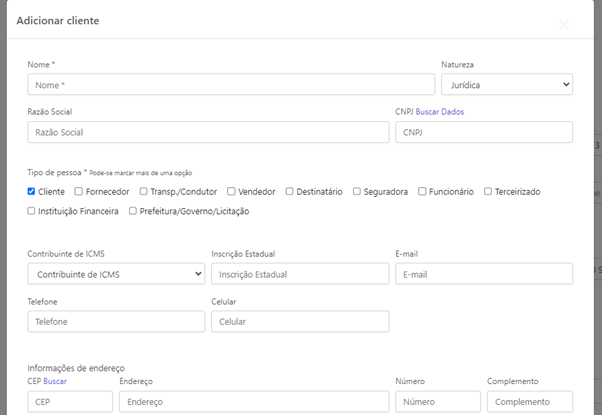Check the Fornecedor checkbox

point(78,191)
